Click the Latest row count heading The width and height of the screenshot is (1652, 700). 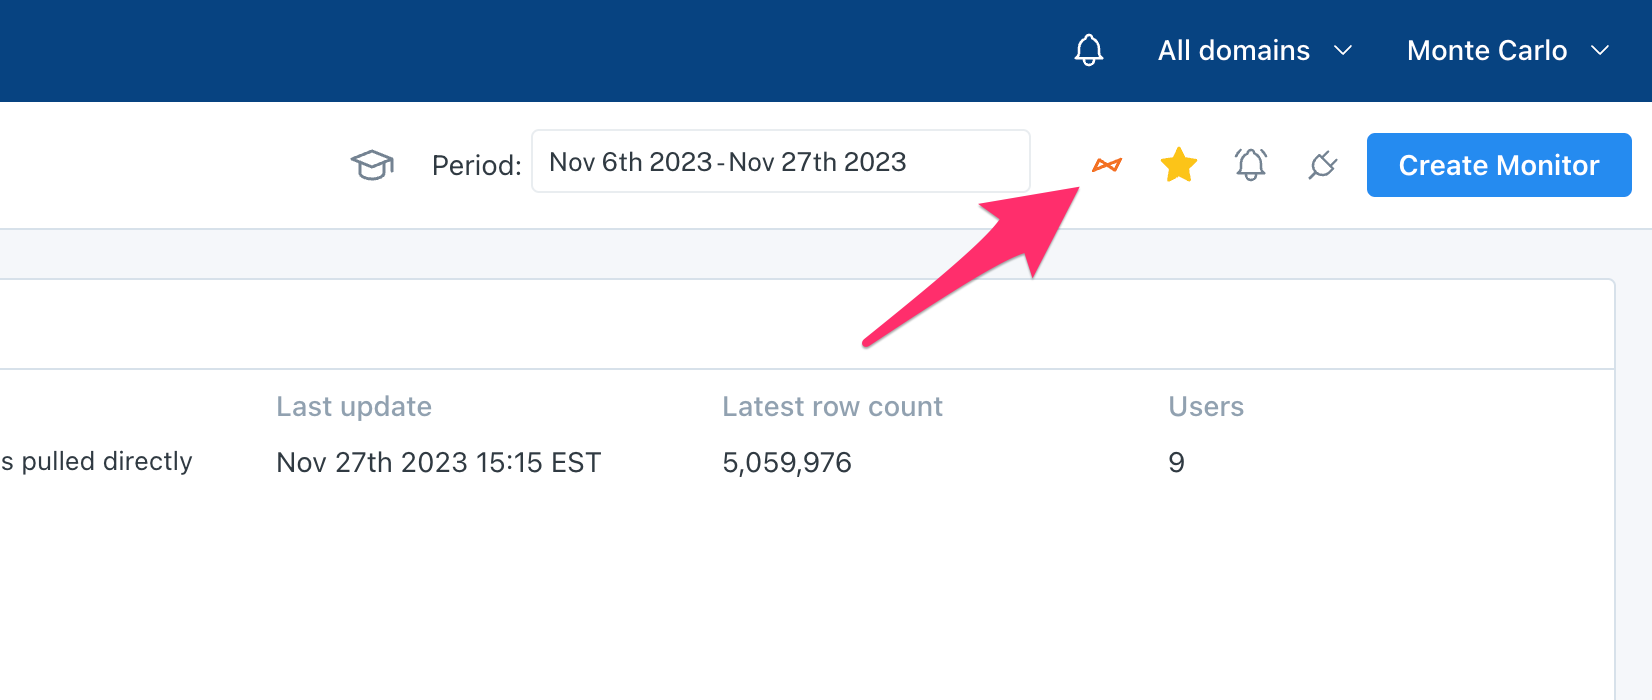[832, 407]
